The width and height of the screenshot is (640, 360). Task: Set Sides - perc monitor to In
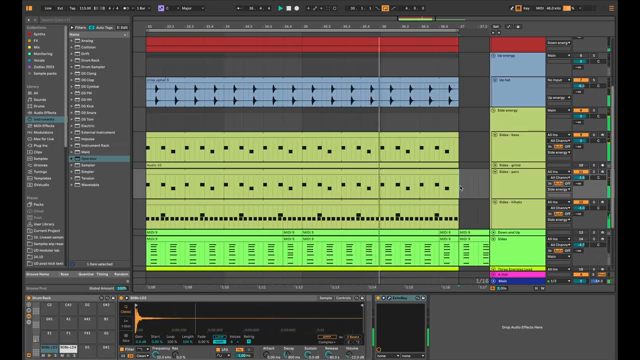pos(550,183)
